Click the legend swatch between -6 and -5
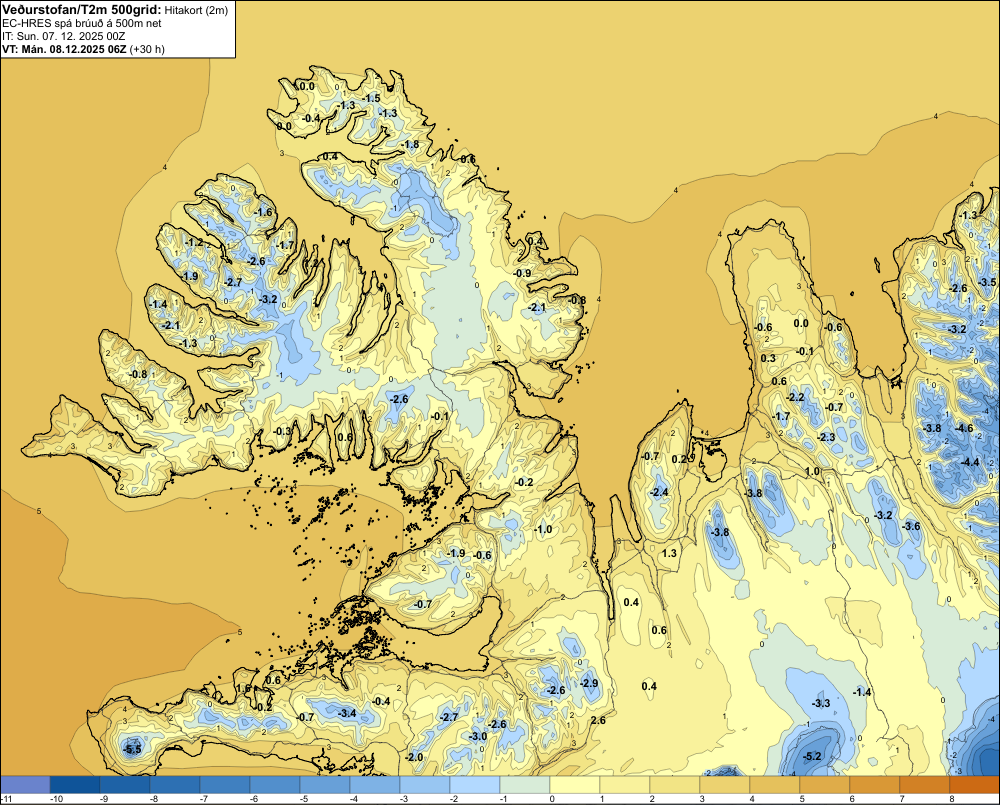Screen dimensions: 1000x805 click(x=275, y=784)
